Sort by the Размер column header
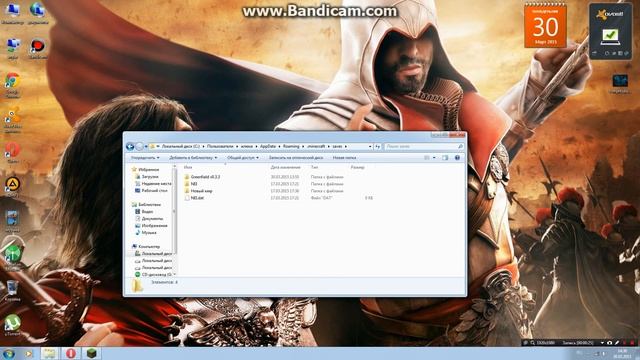This screenshot has height=360, width=640. [357, 167]
